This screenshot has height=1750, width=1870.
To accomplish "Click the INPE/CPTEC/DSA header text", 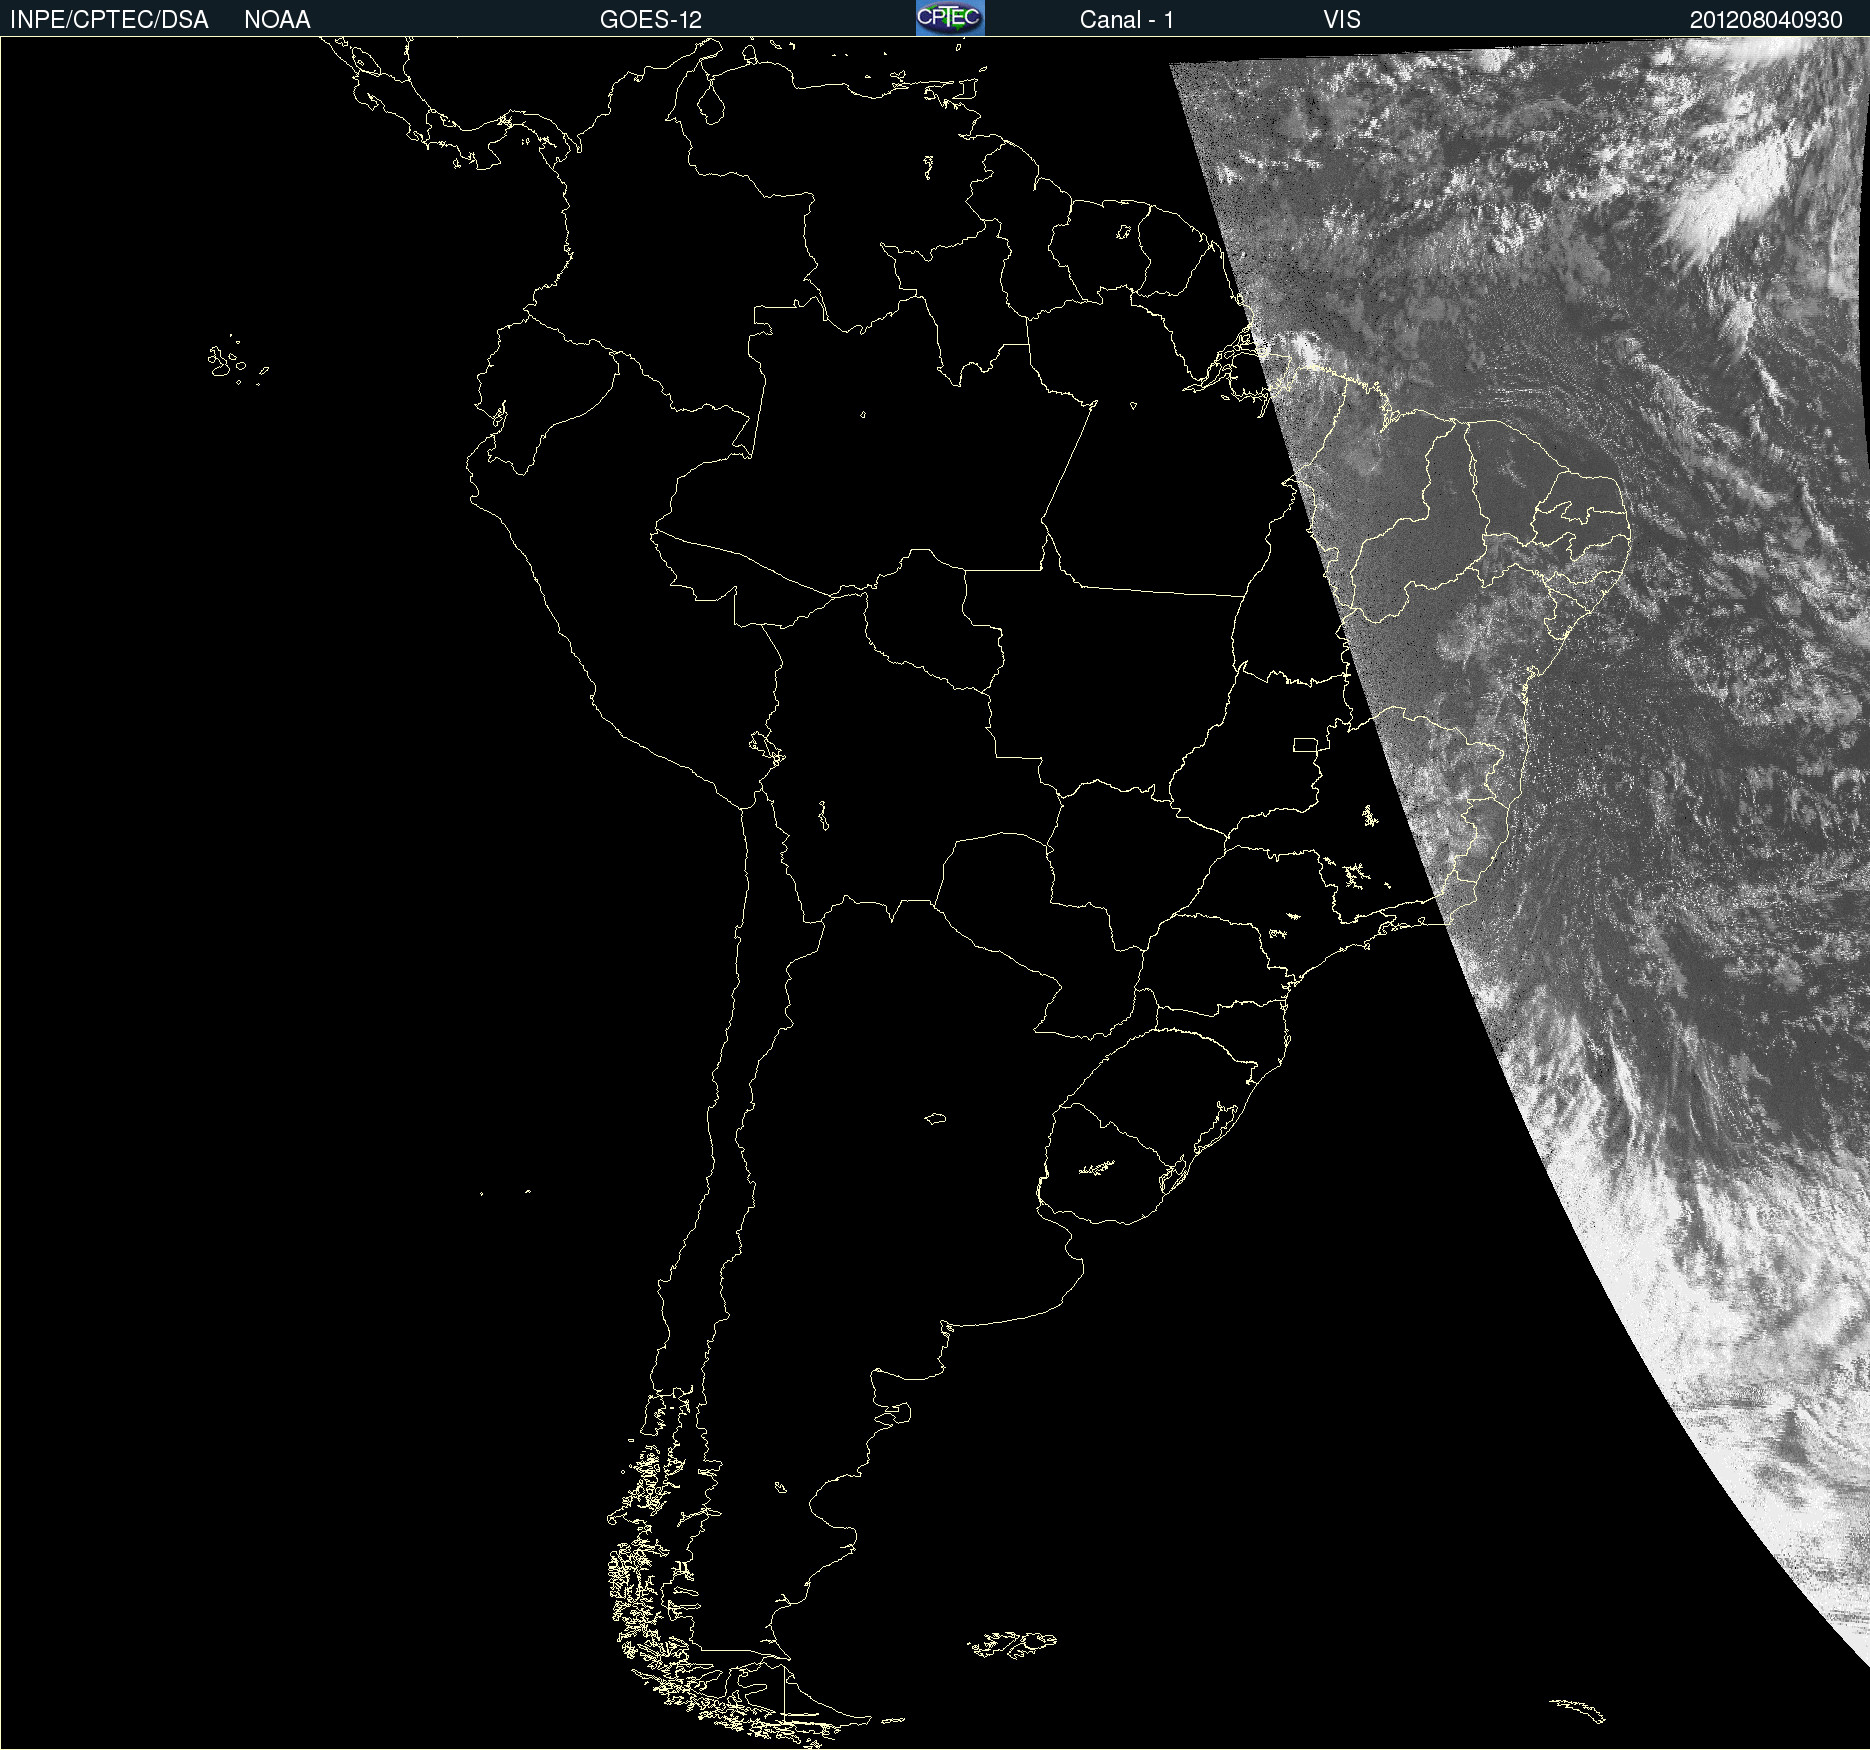I will pyautogui.click(x=109, y=20).
